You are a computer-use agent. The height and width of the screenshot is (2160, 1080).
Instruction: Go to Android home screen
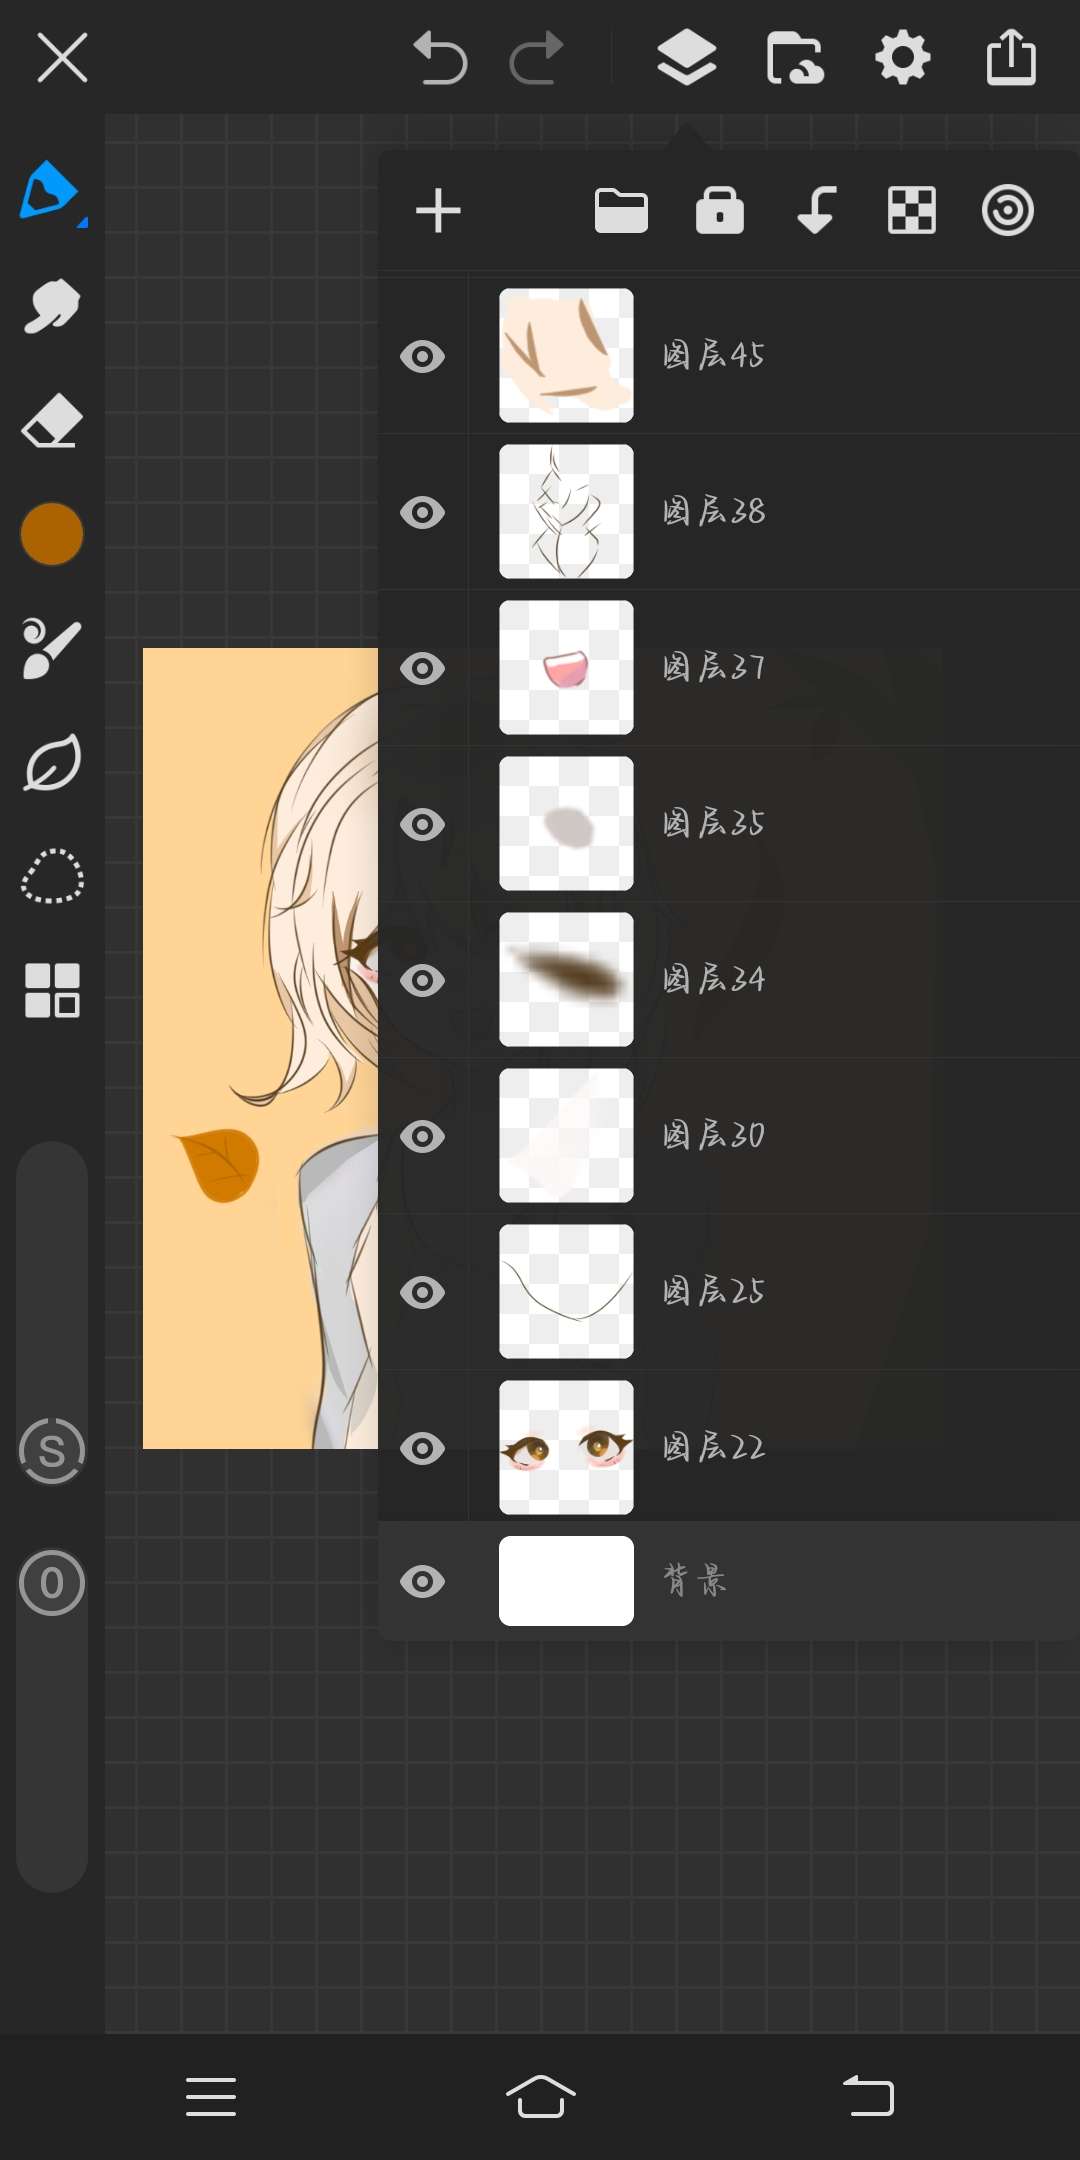click(x=540, y=2095)
